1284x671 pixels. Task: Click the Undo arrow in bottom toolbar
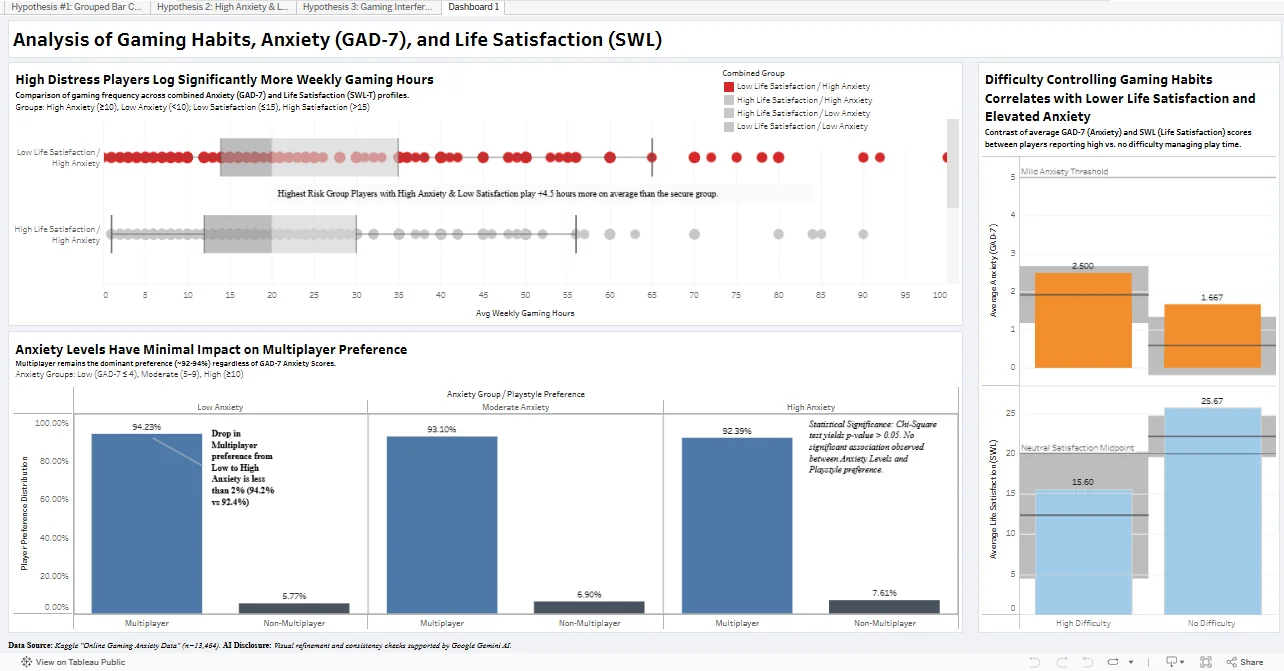(x=1035, y=662)
